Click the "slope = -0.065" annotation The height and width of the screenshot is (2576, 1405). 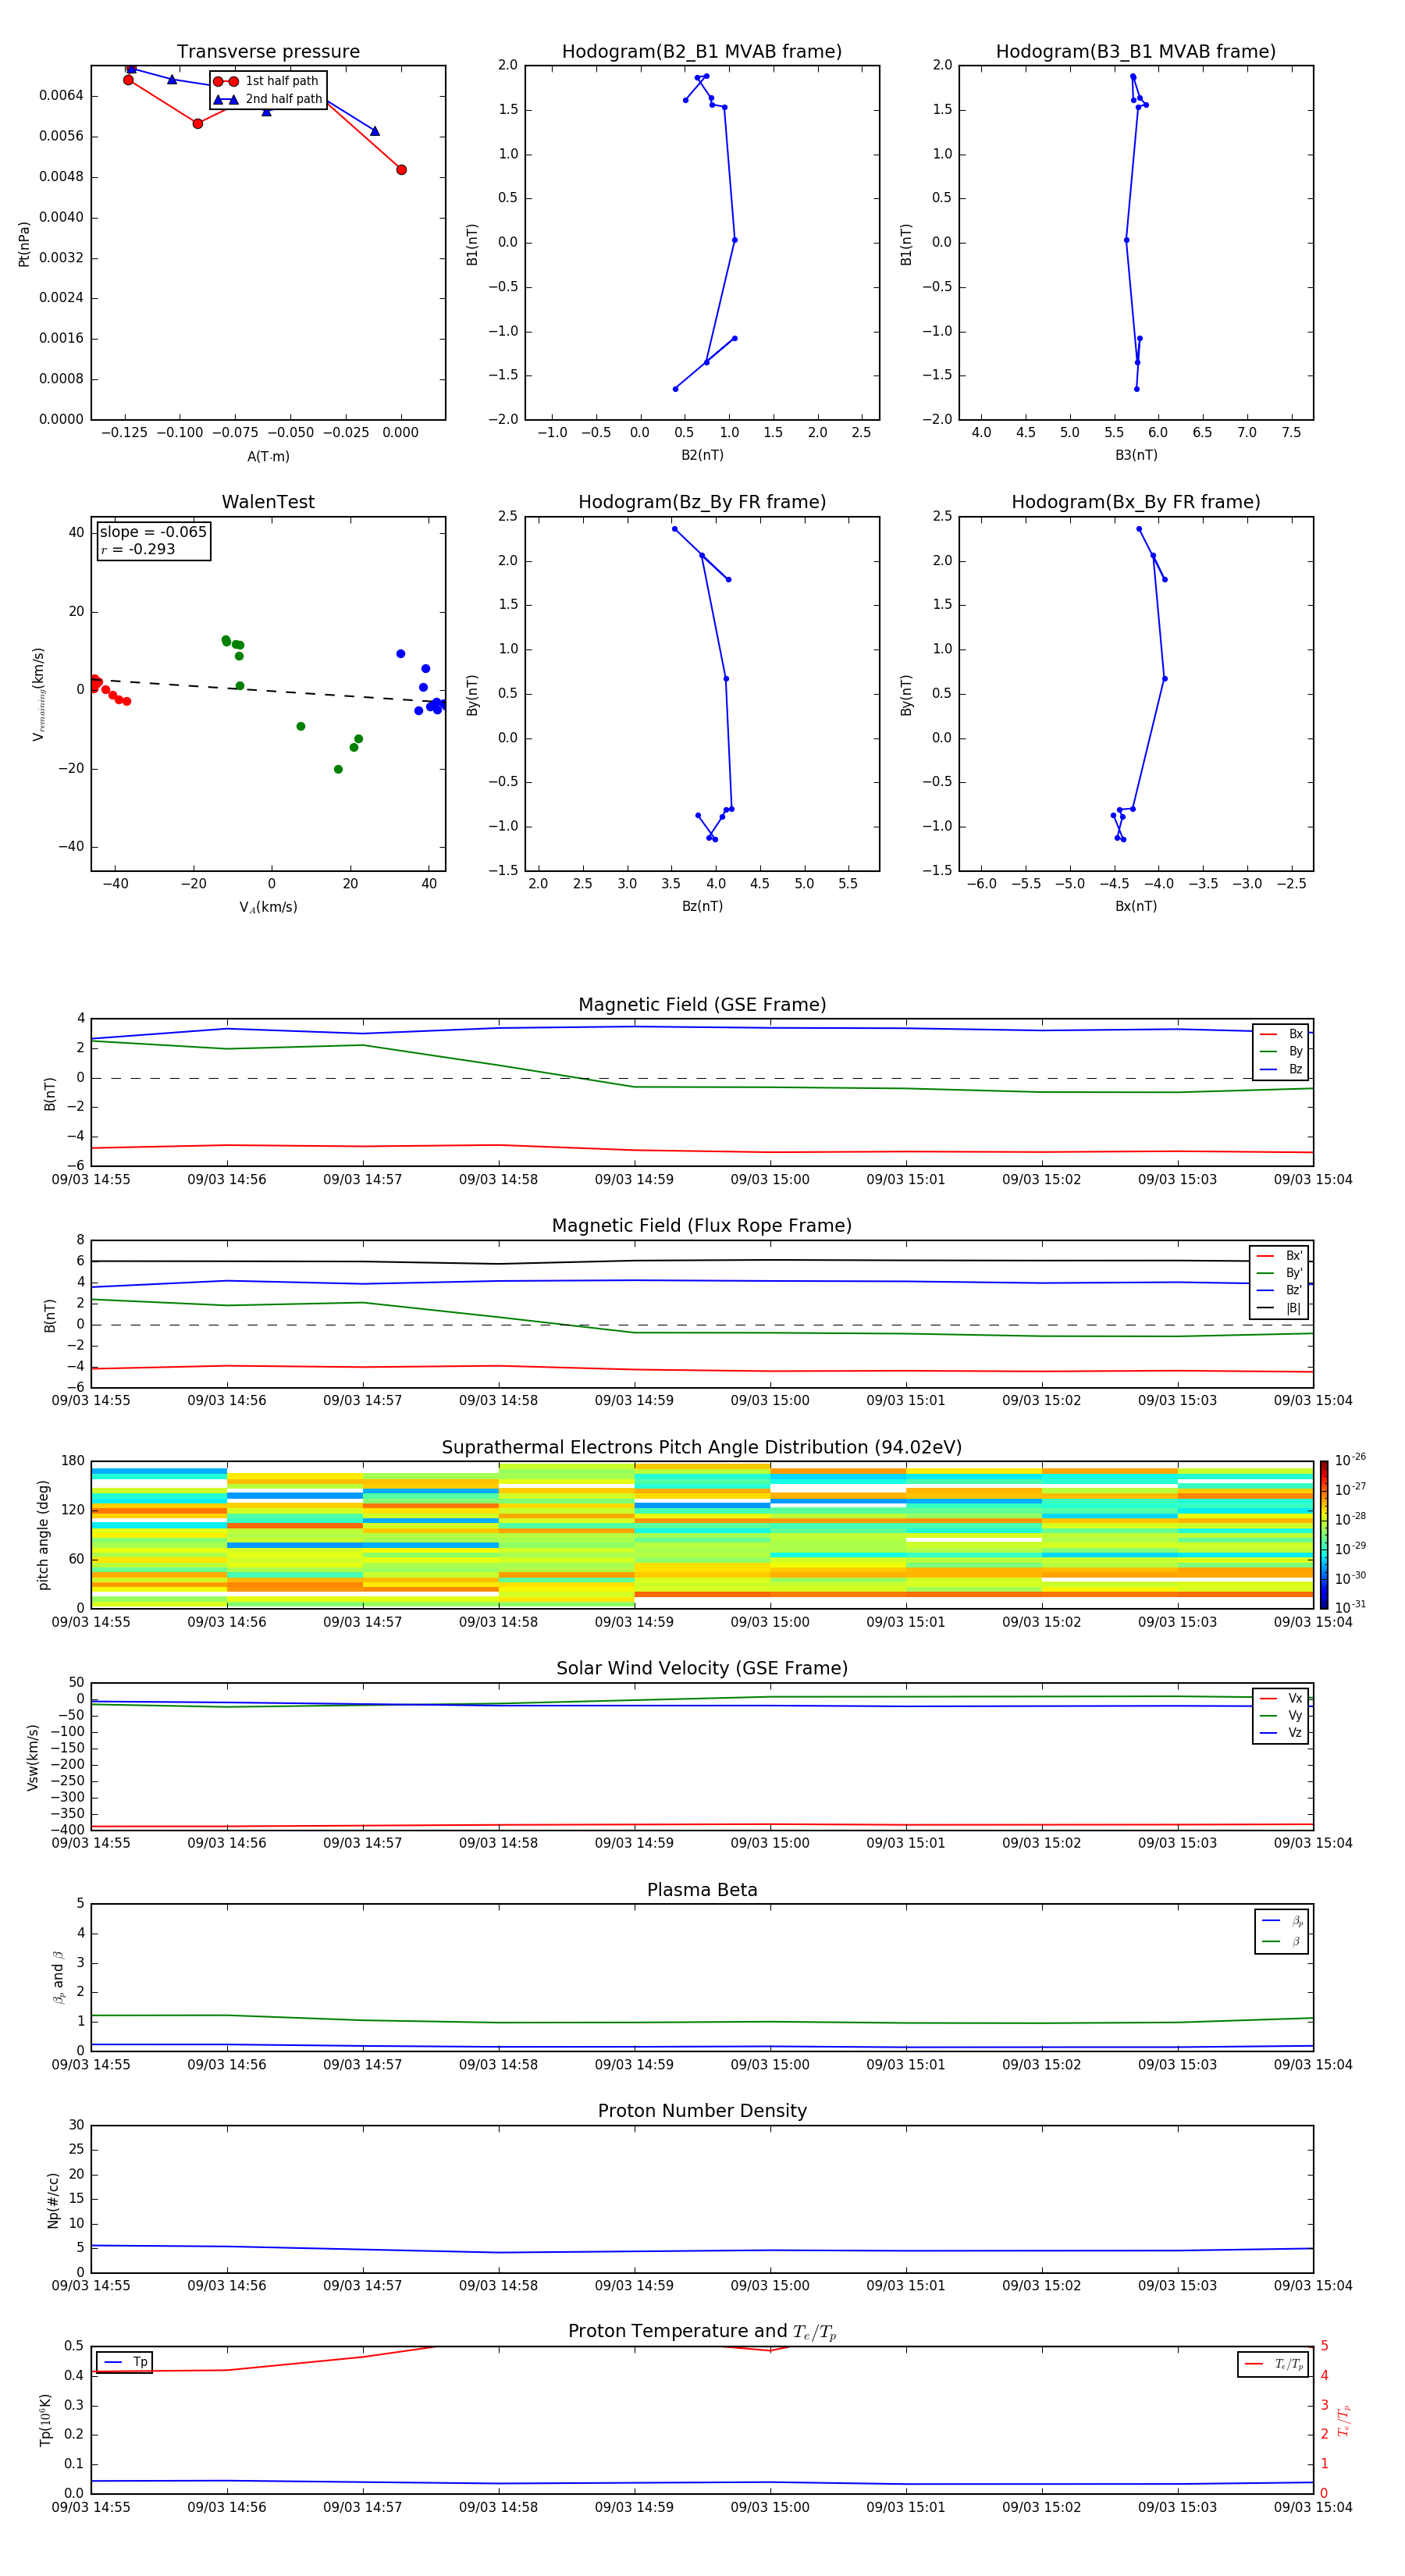(153, 532)
